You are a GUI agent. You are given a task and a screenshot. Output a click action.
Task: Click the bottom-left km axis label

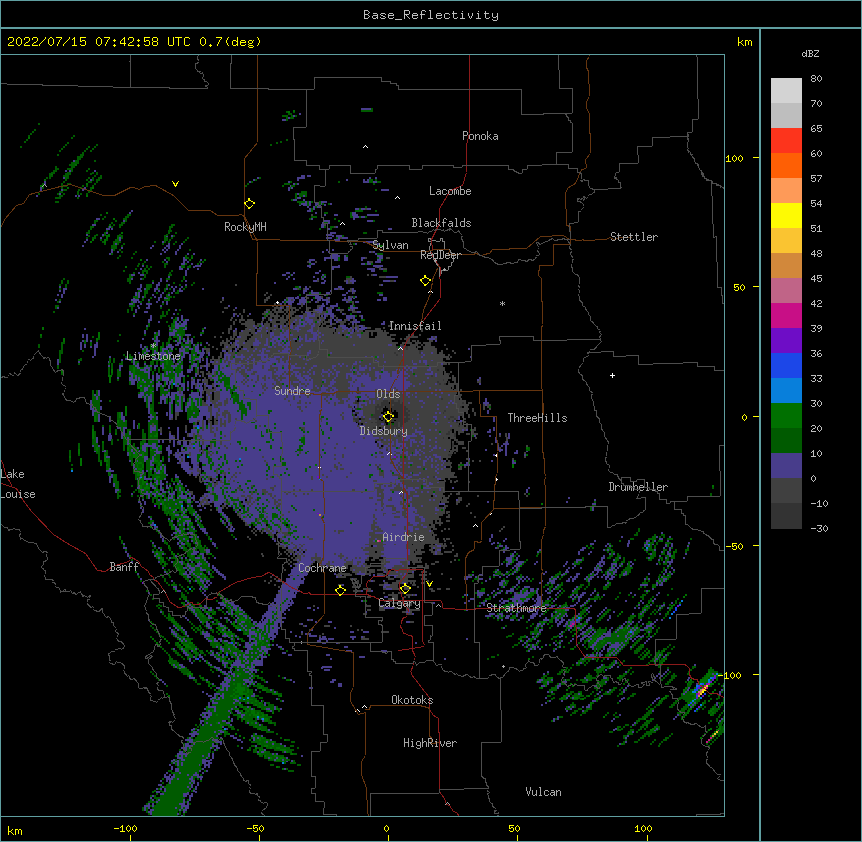click(15, 830)
